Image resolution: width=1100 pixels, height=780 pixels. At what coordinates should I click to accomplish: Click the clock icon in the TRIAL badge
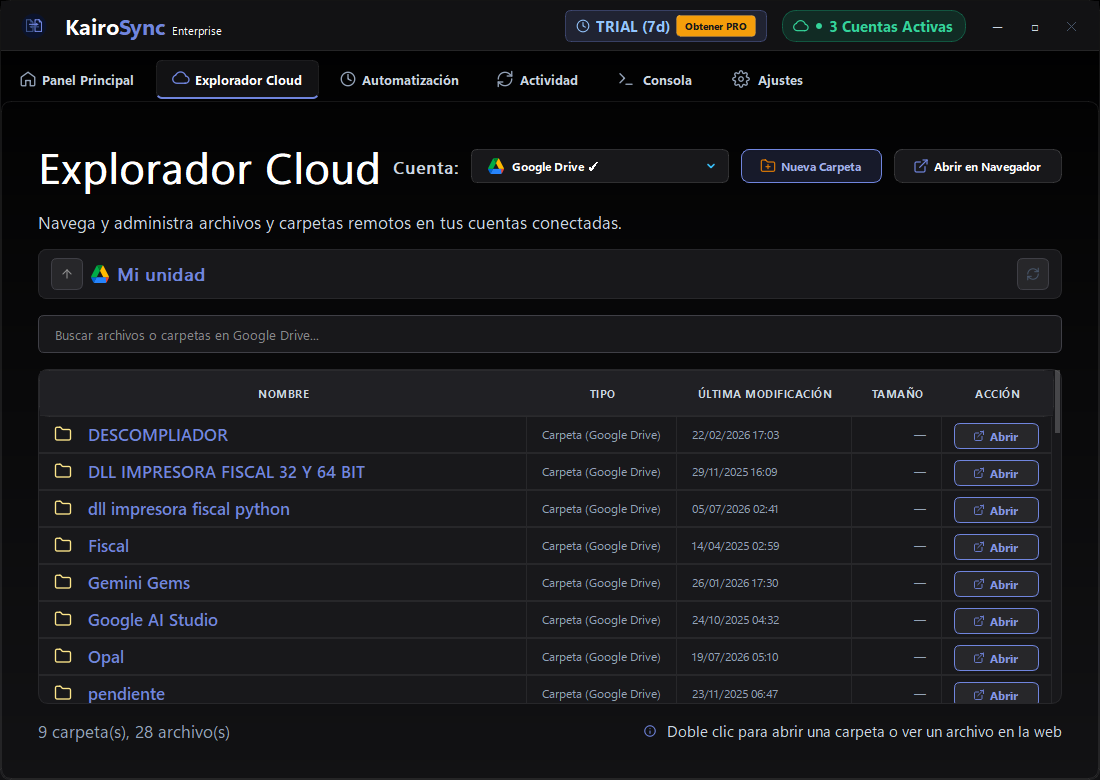(x=583, y=27)
